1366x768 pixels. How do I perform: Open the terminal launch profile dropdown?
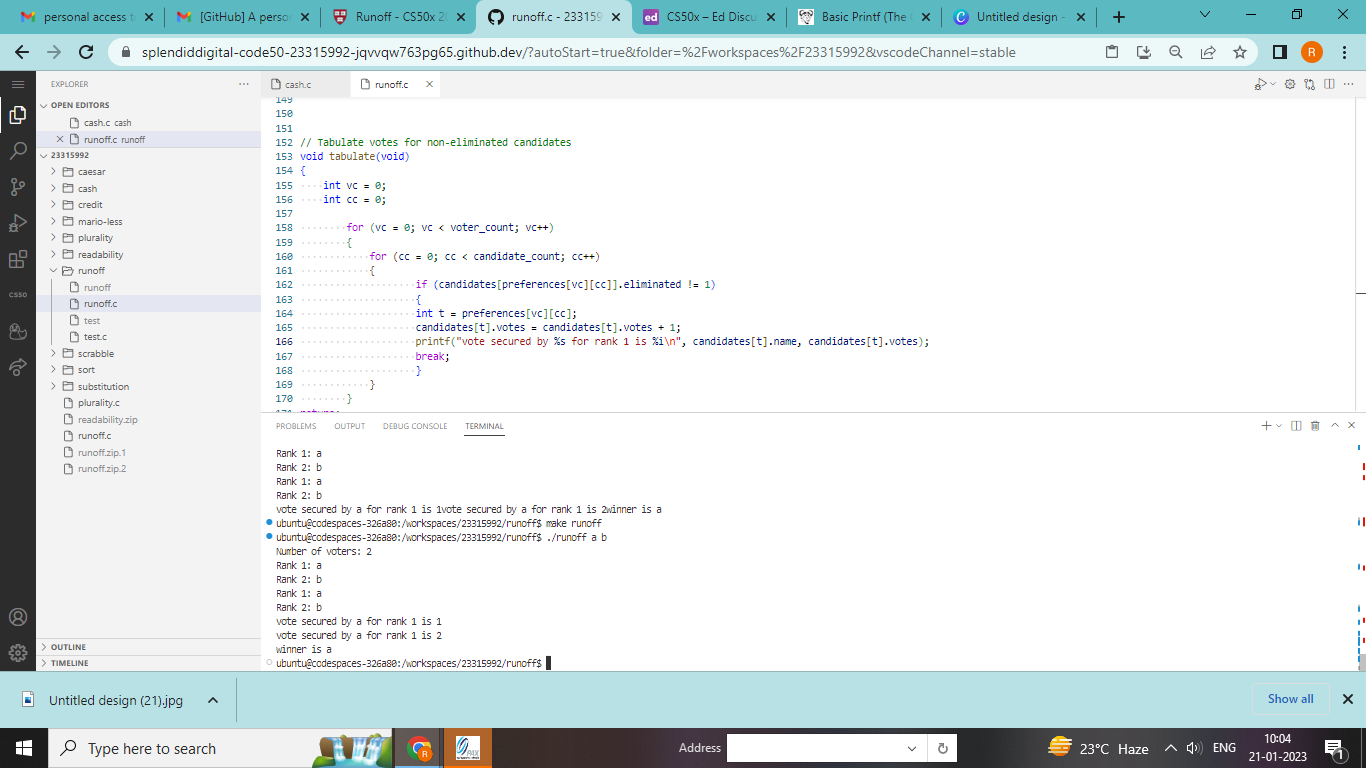(1278, 426)
